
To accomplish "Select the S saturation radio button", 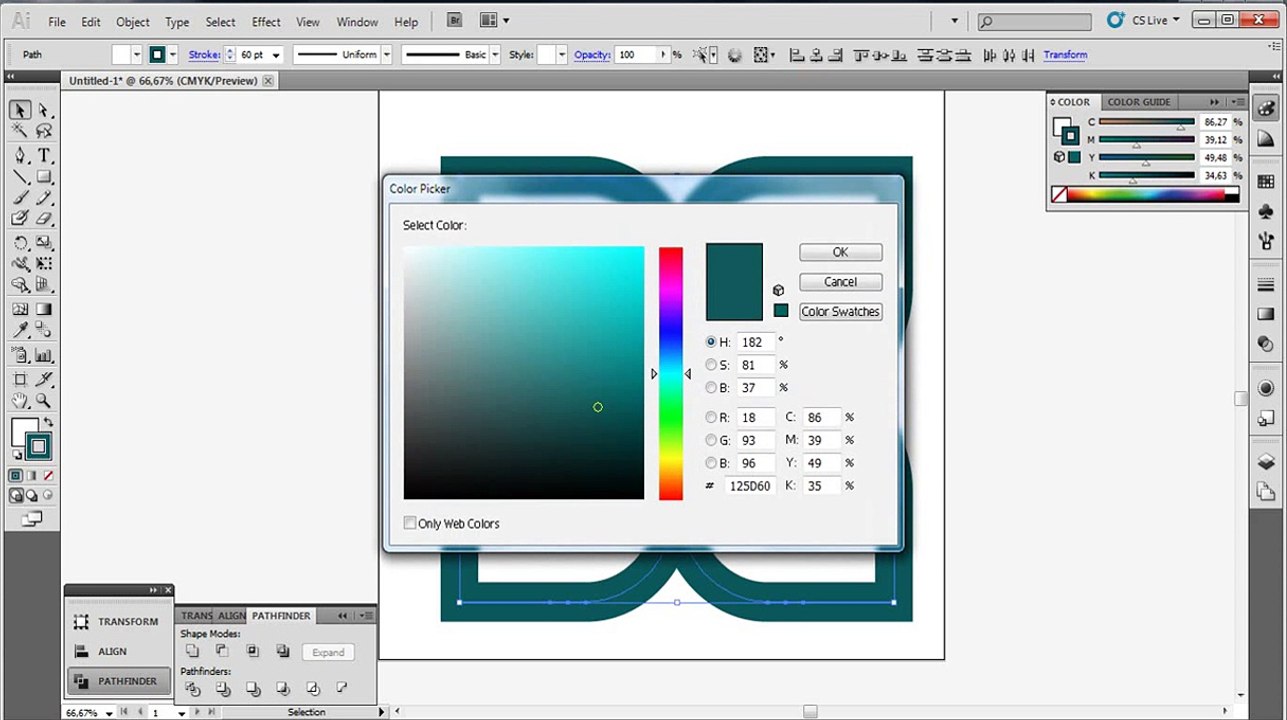I will click(x=711, y=365).
